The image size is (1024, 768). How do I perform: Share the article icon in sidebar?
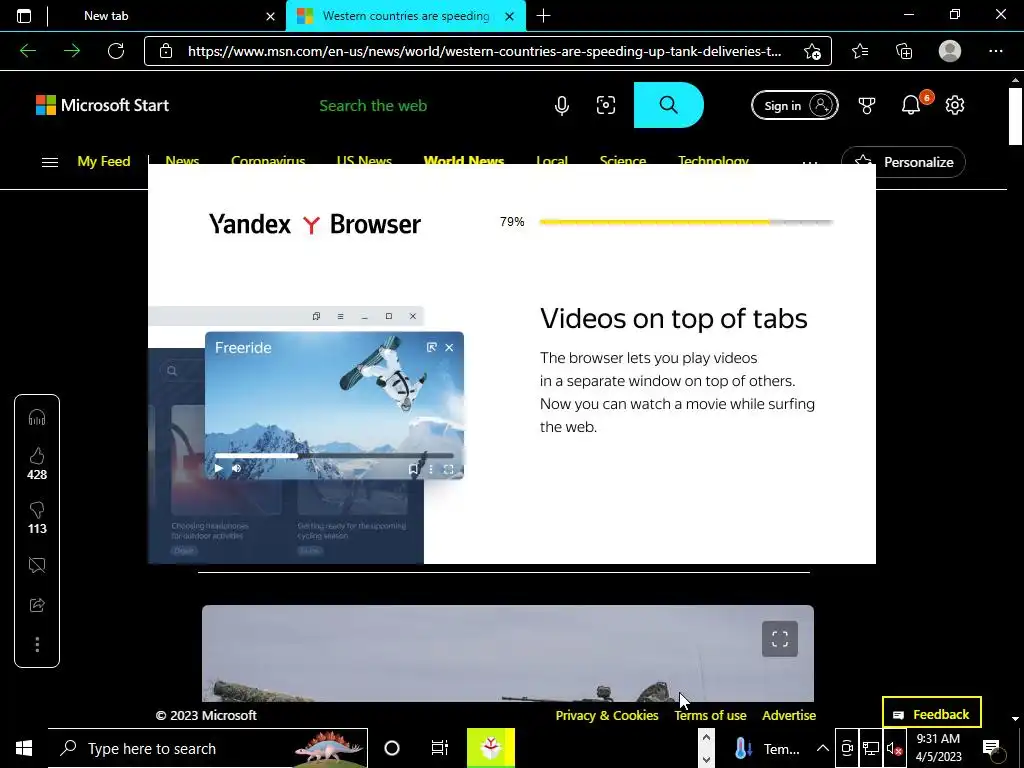[37, 605]
